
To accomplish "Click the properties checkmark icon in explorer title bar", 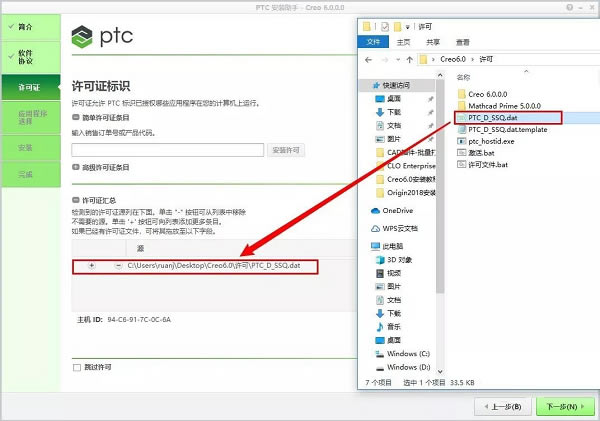I will 385,27.
